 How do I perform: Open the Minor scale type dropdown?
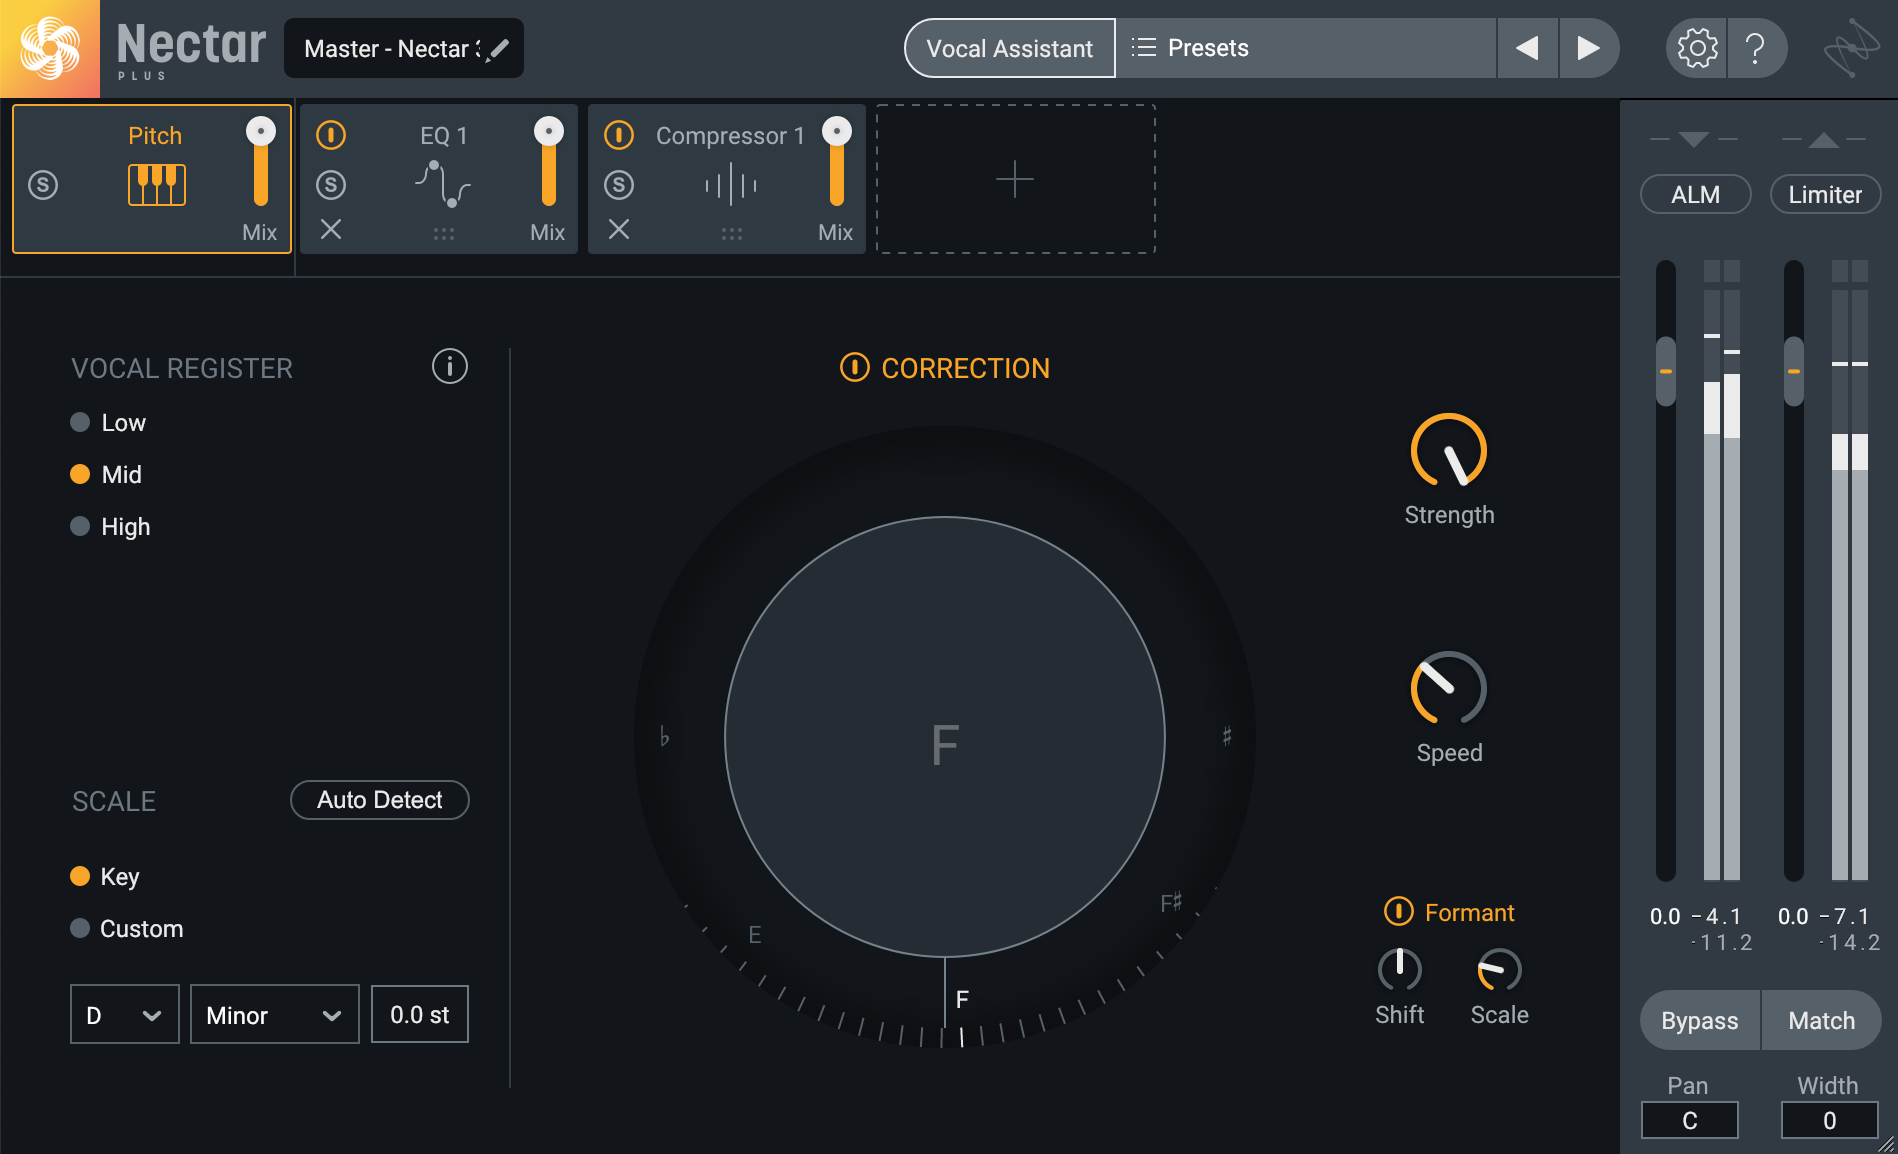[275, 1014]
